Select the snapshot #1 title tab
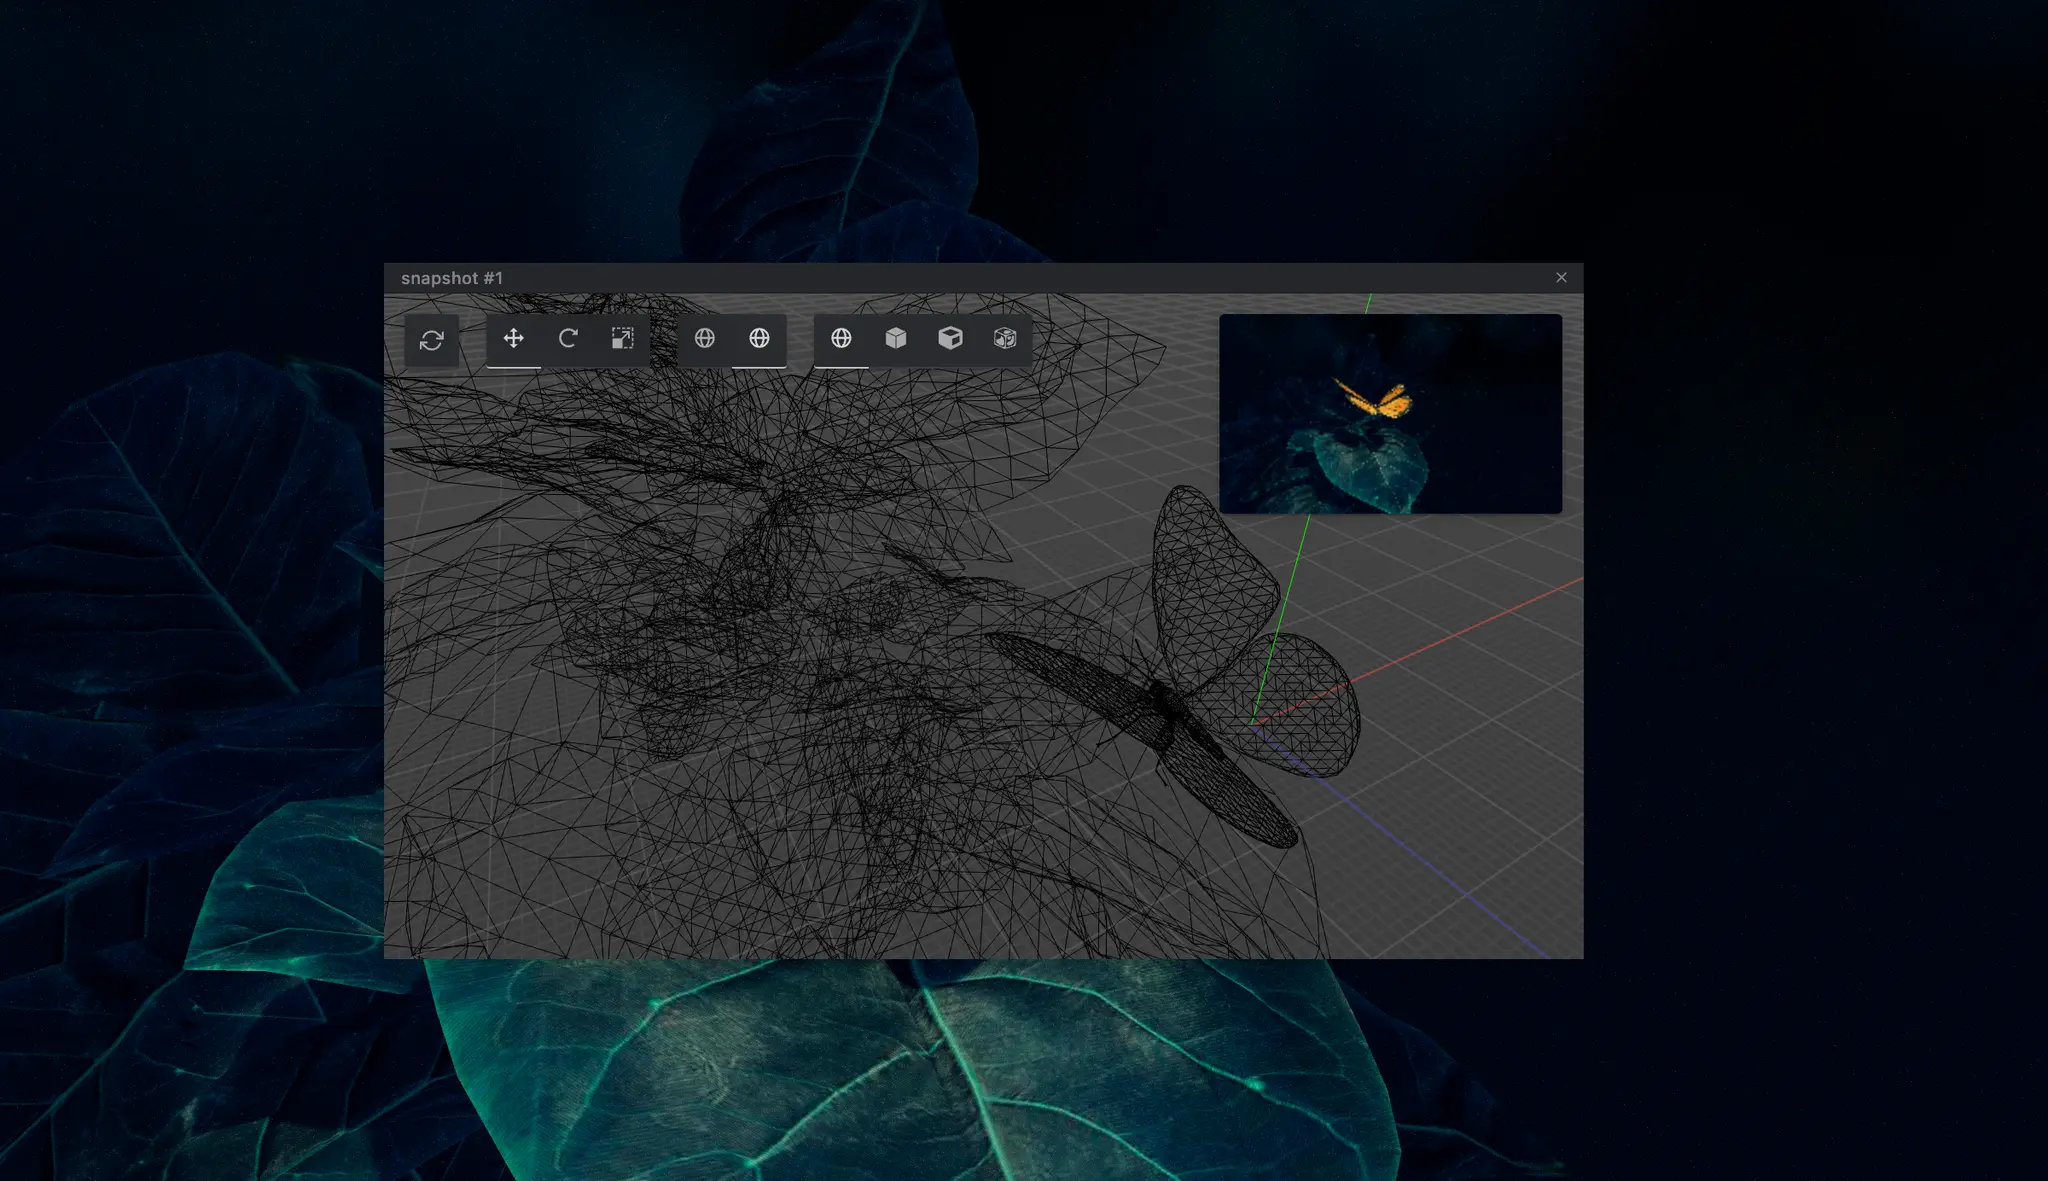Screen dimensions: 2048x1181 pyautogui.click(x=451, y=278)
